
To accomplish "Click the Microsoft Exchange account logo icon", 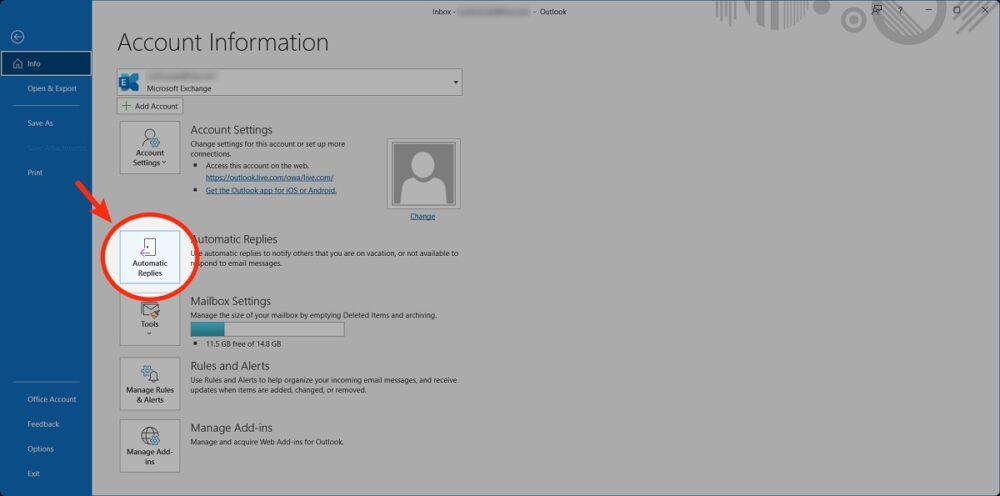I will (129, 82).
